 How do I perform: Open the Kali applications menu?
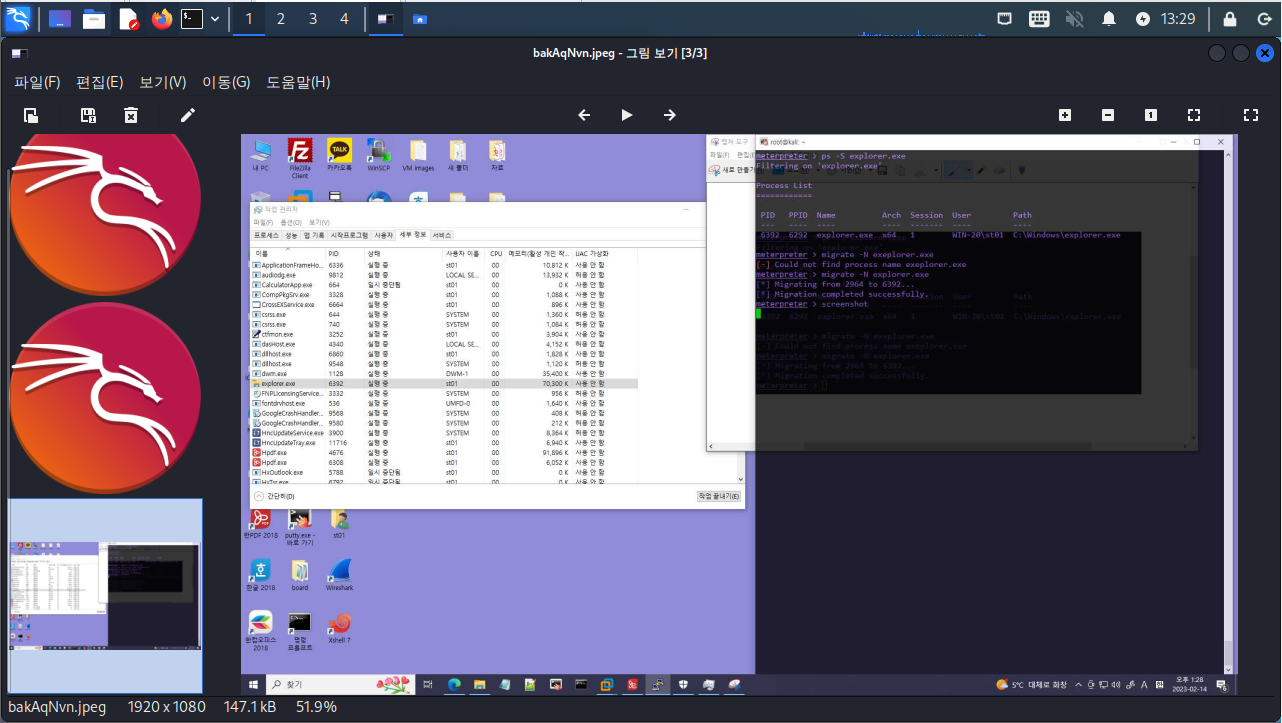click(19, 18)
